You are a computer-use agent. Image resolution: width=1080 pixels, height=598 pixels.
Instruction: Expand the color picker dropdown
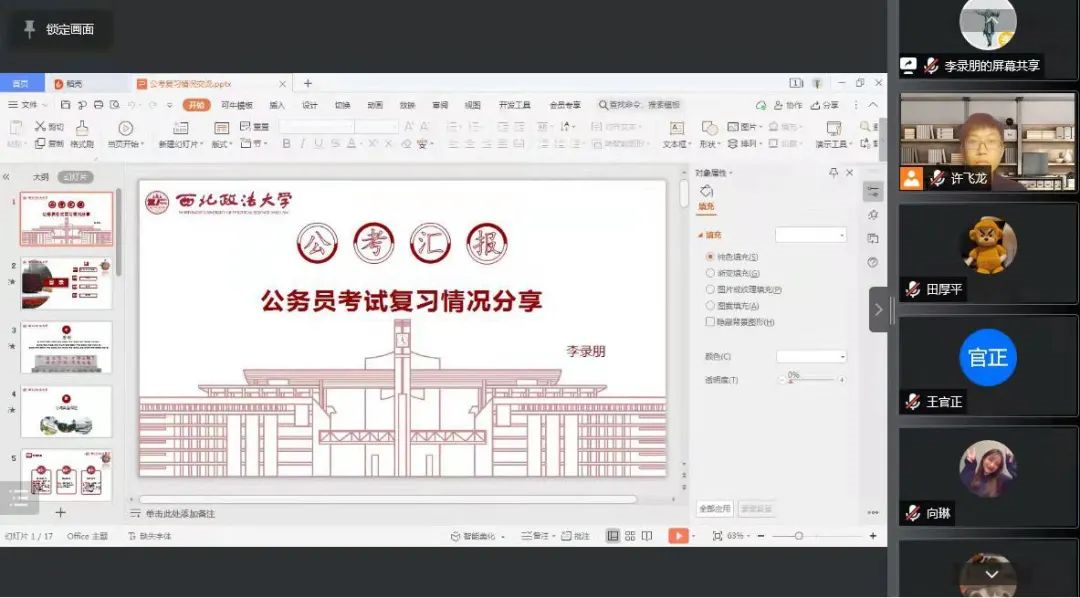pos(811,357)
